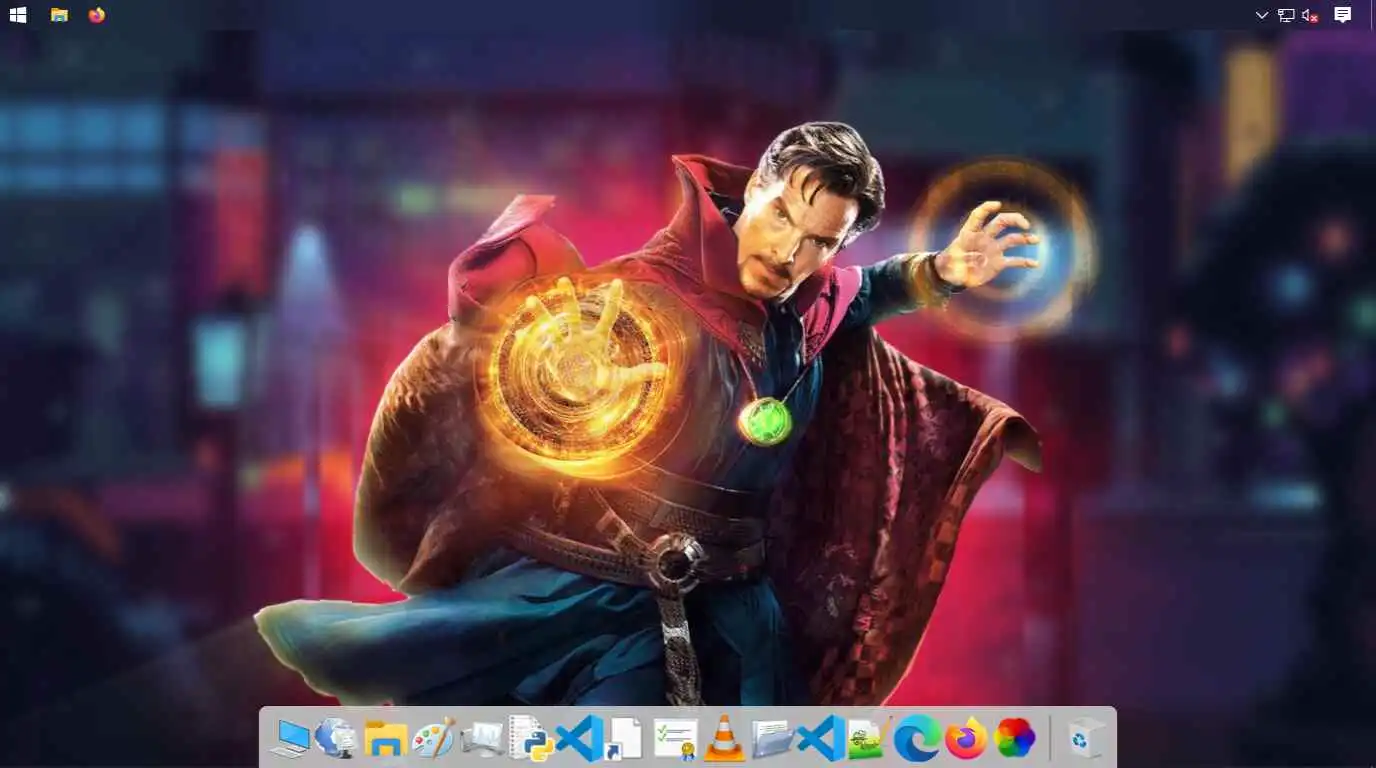Open This PC computer icon in dock
This screenshot has height=768, width=1376.
click(x=289, y=739)
